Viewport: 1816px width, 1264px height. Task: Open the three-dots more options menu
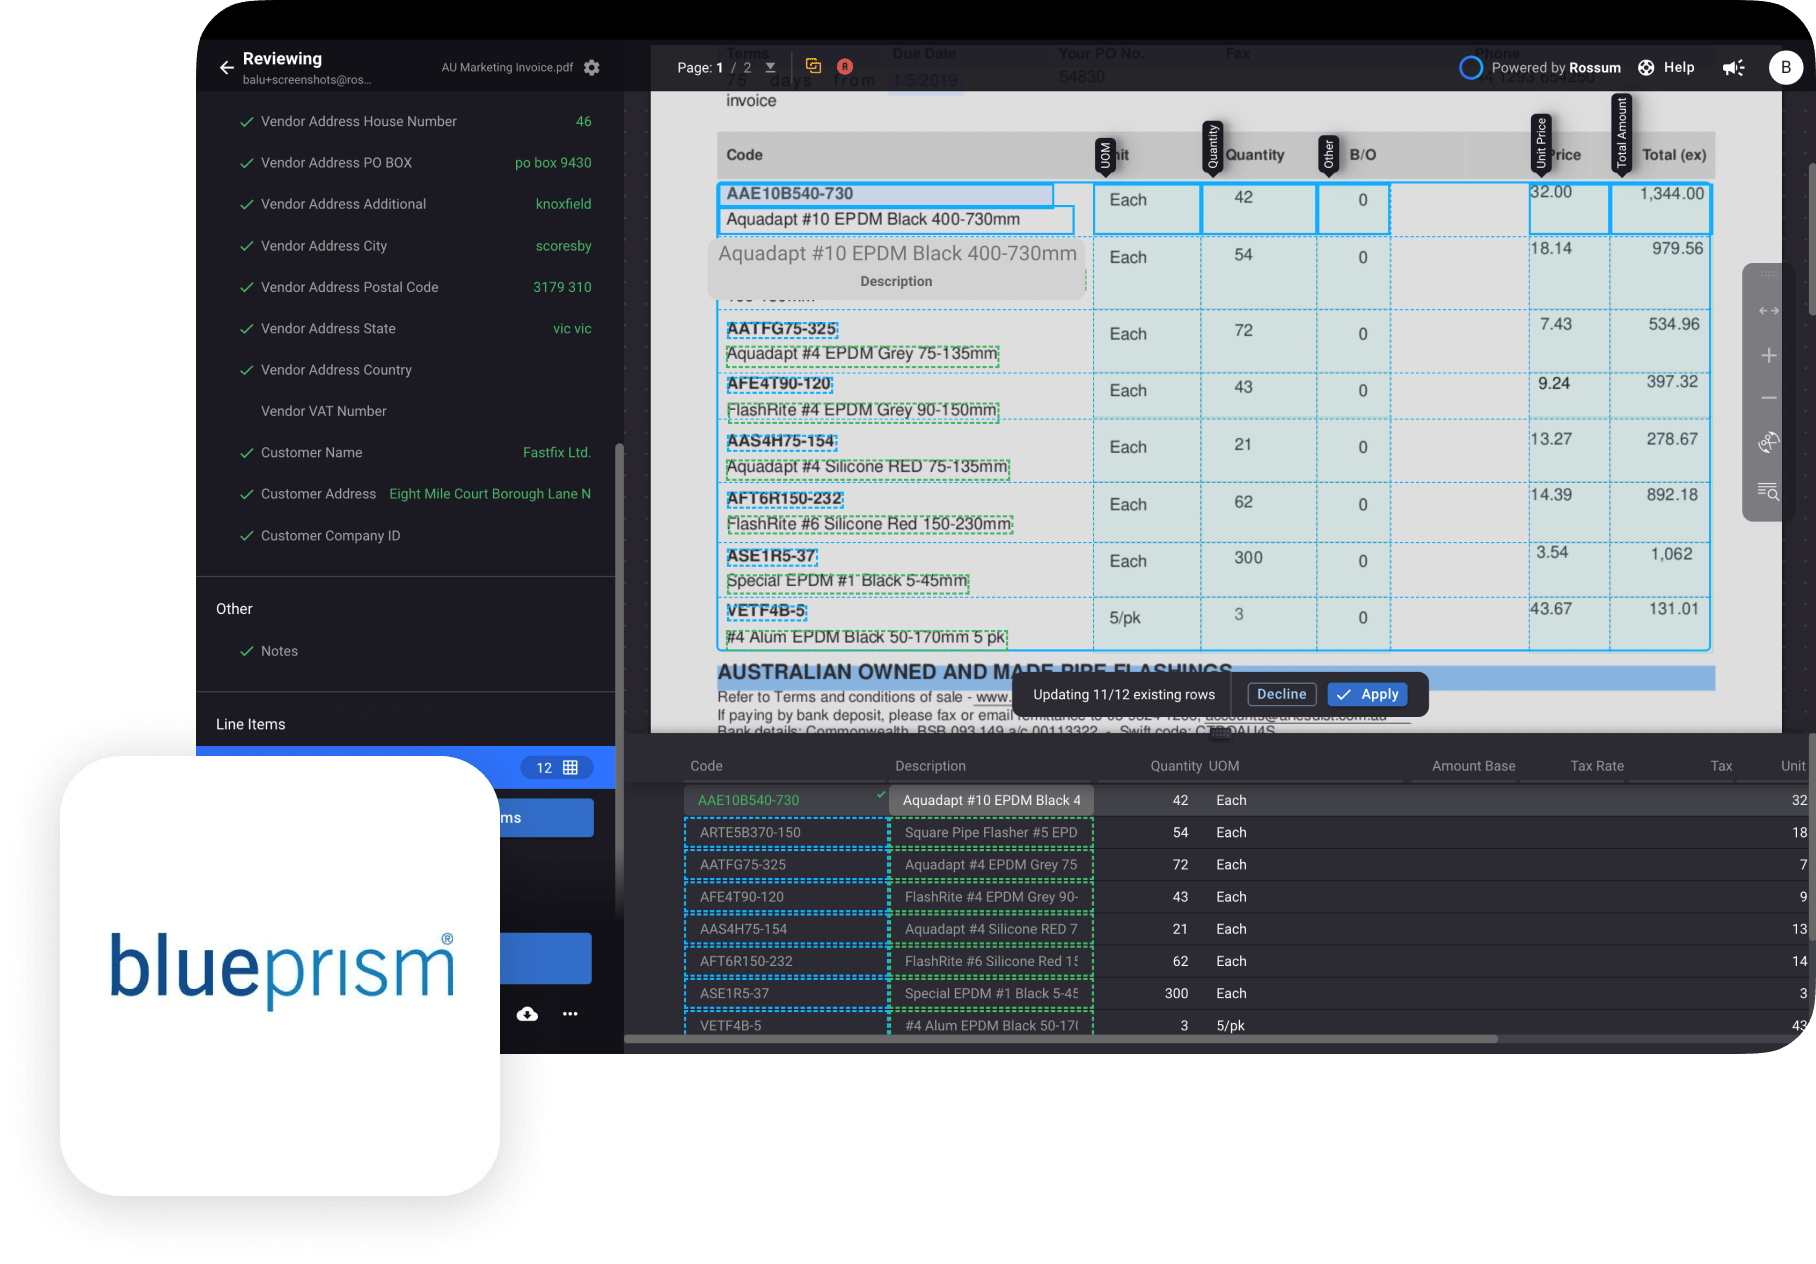tap(570, 1014)
